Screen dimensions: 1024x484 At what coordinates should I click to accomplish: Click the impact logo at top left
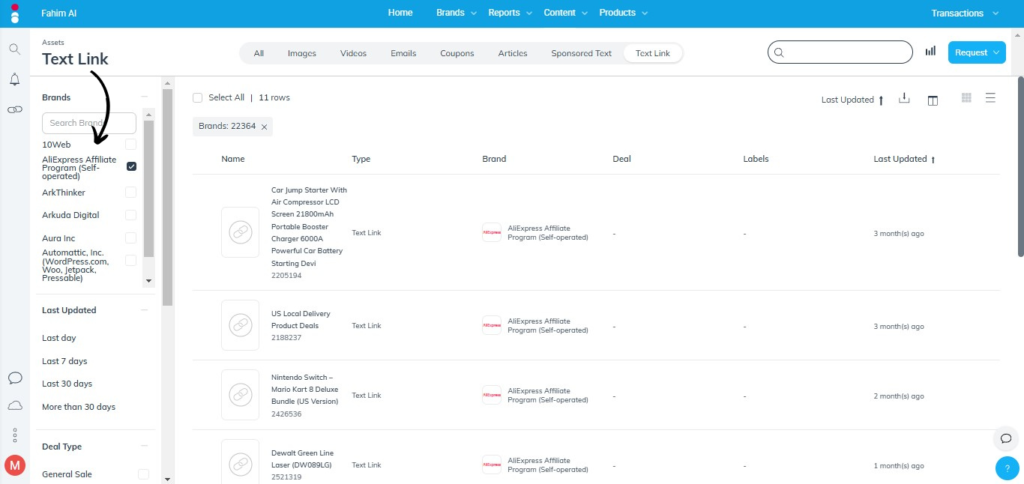(14, 14)
